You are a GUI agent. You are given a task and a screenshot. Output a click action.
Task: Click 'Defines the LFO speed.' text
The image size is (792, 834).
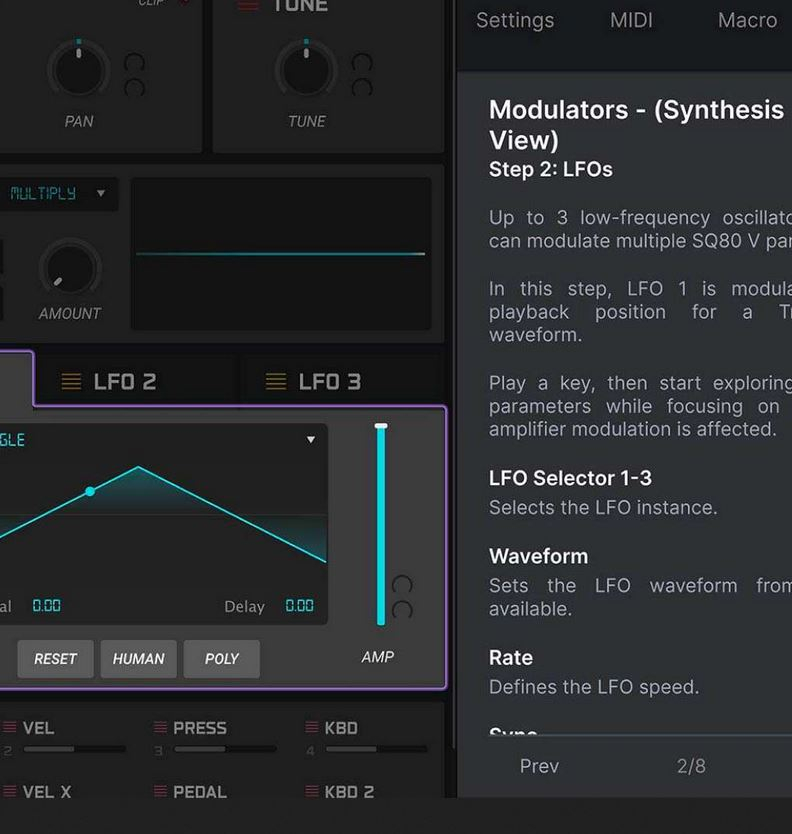[x=594, y=687]
